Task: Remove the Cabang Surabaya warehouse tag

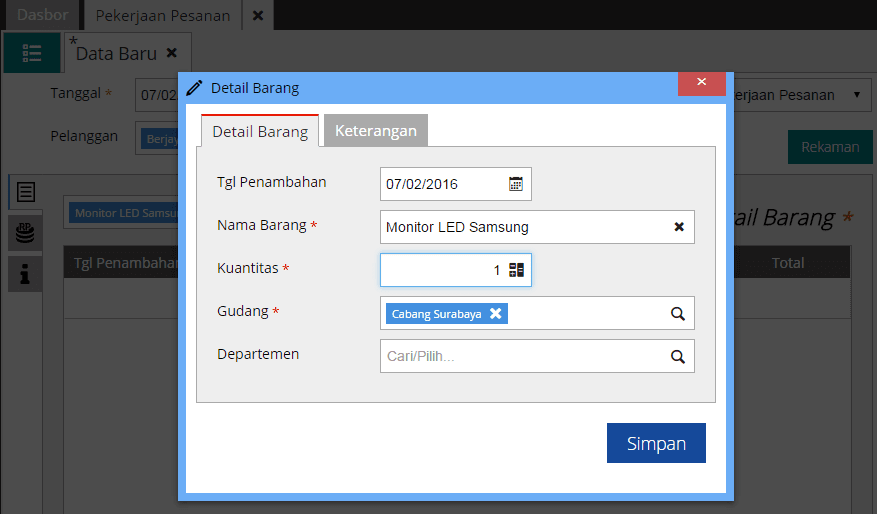Action: tap(496, 314)
